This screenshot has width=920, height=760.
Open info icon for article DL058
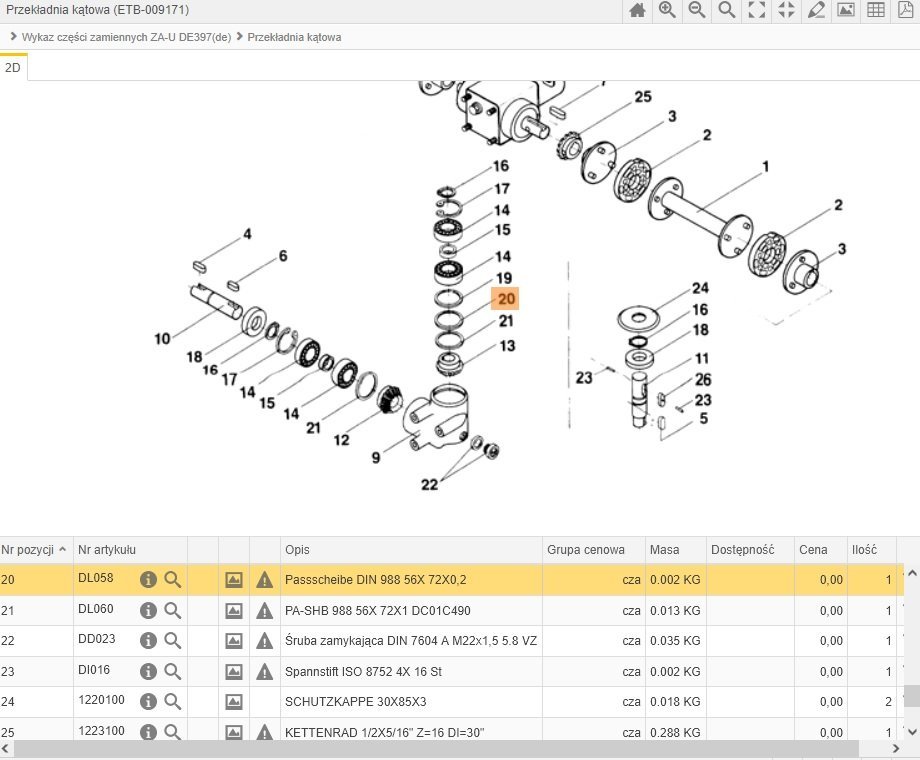(x=148, y=580)
